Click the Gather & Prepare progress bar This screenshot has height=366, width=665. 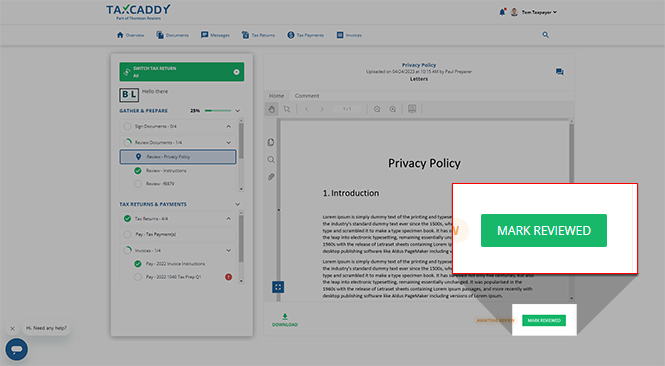218,111
